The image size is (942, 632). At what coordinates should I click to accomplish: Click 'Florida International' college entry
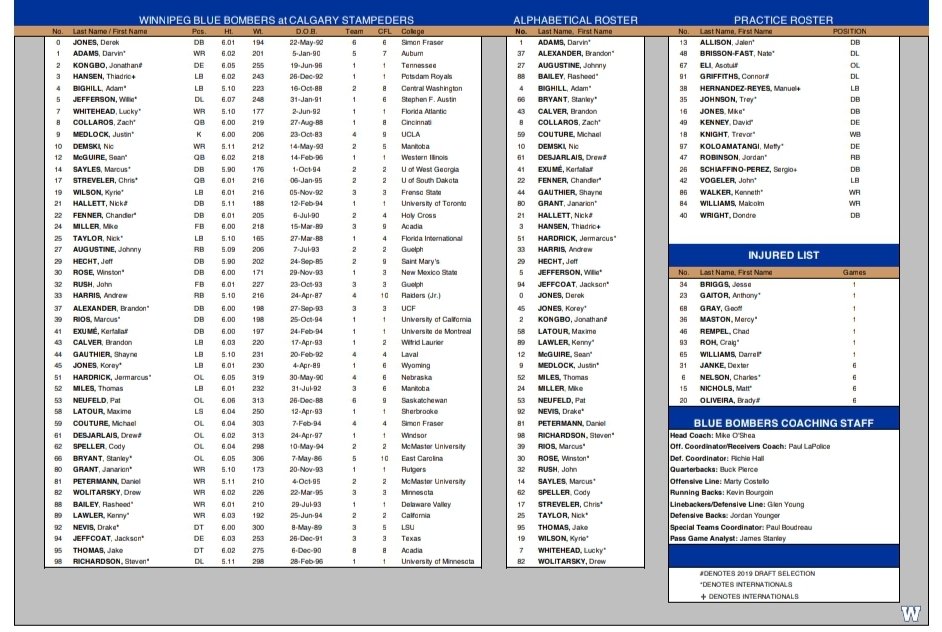pyautogui.click(x=432, y=239)
